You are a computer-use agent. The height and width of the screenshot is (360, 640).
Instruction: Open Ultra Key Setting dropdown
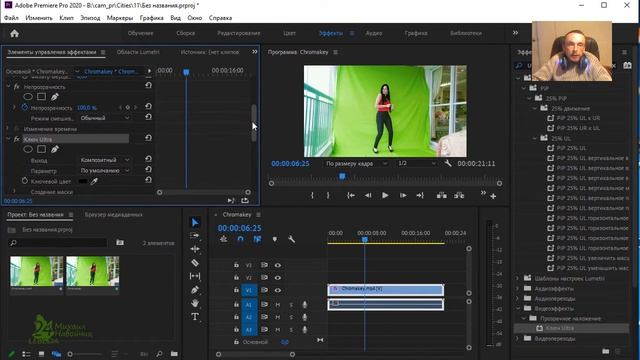tap(105, 171)
